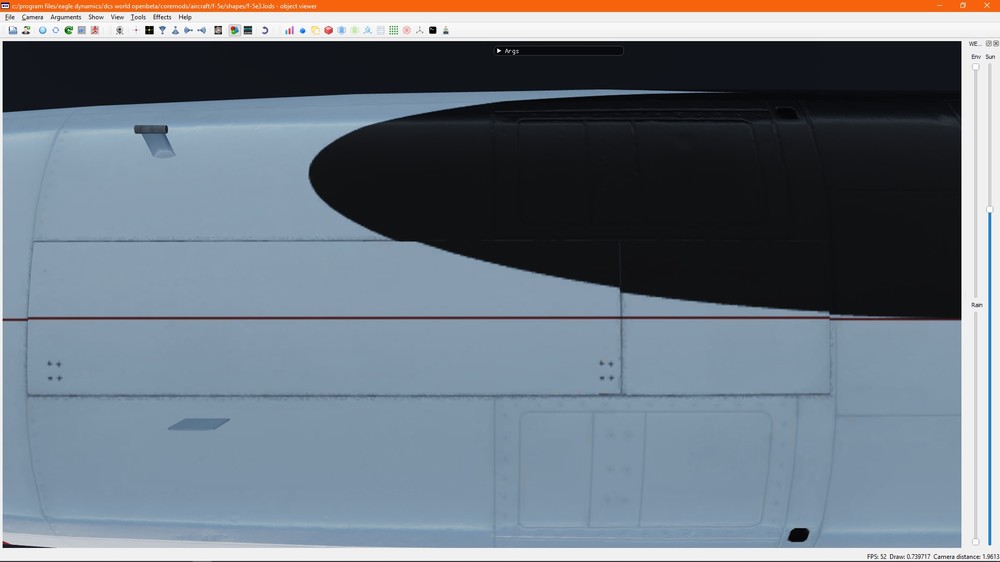Click the Env label in weather panel
Viewport: 1000px width, 562px height.
tap(976, 57)
